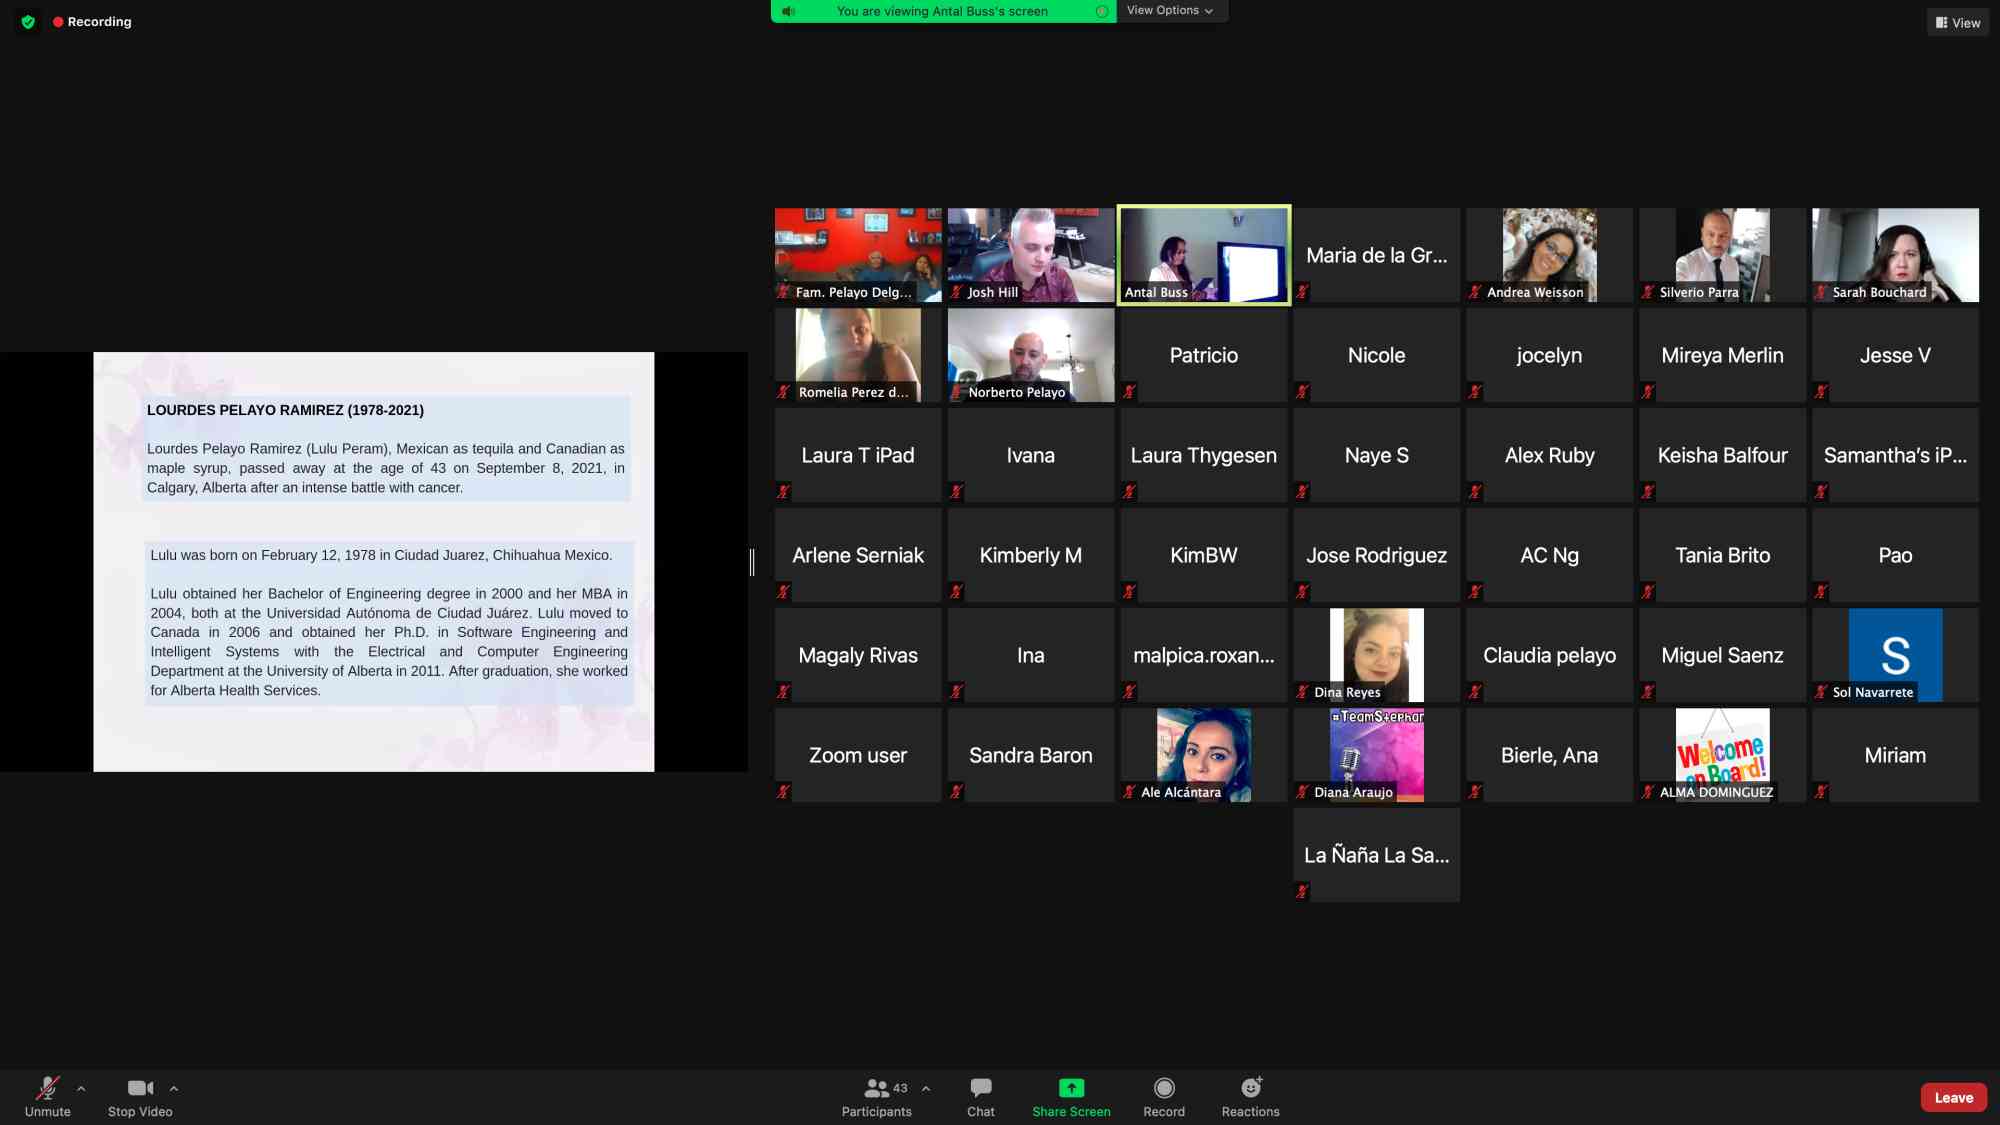Open the Participants panel icon
This screenshot has height=1125, width=2000.
point(876,1088)
